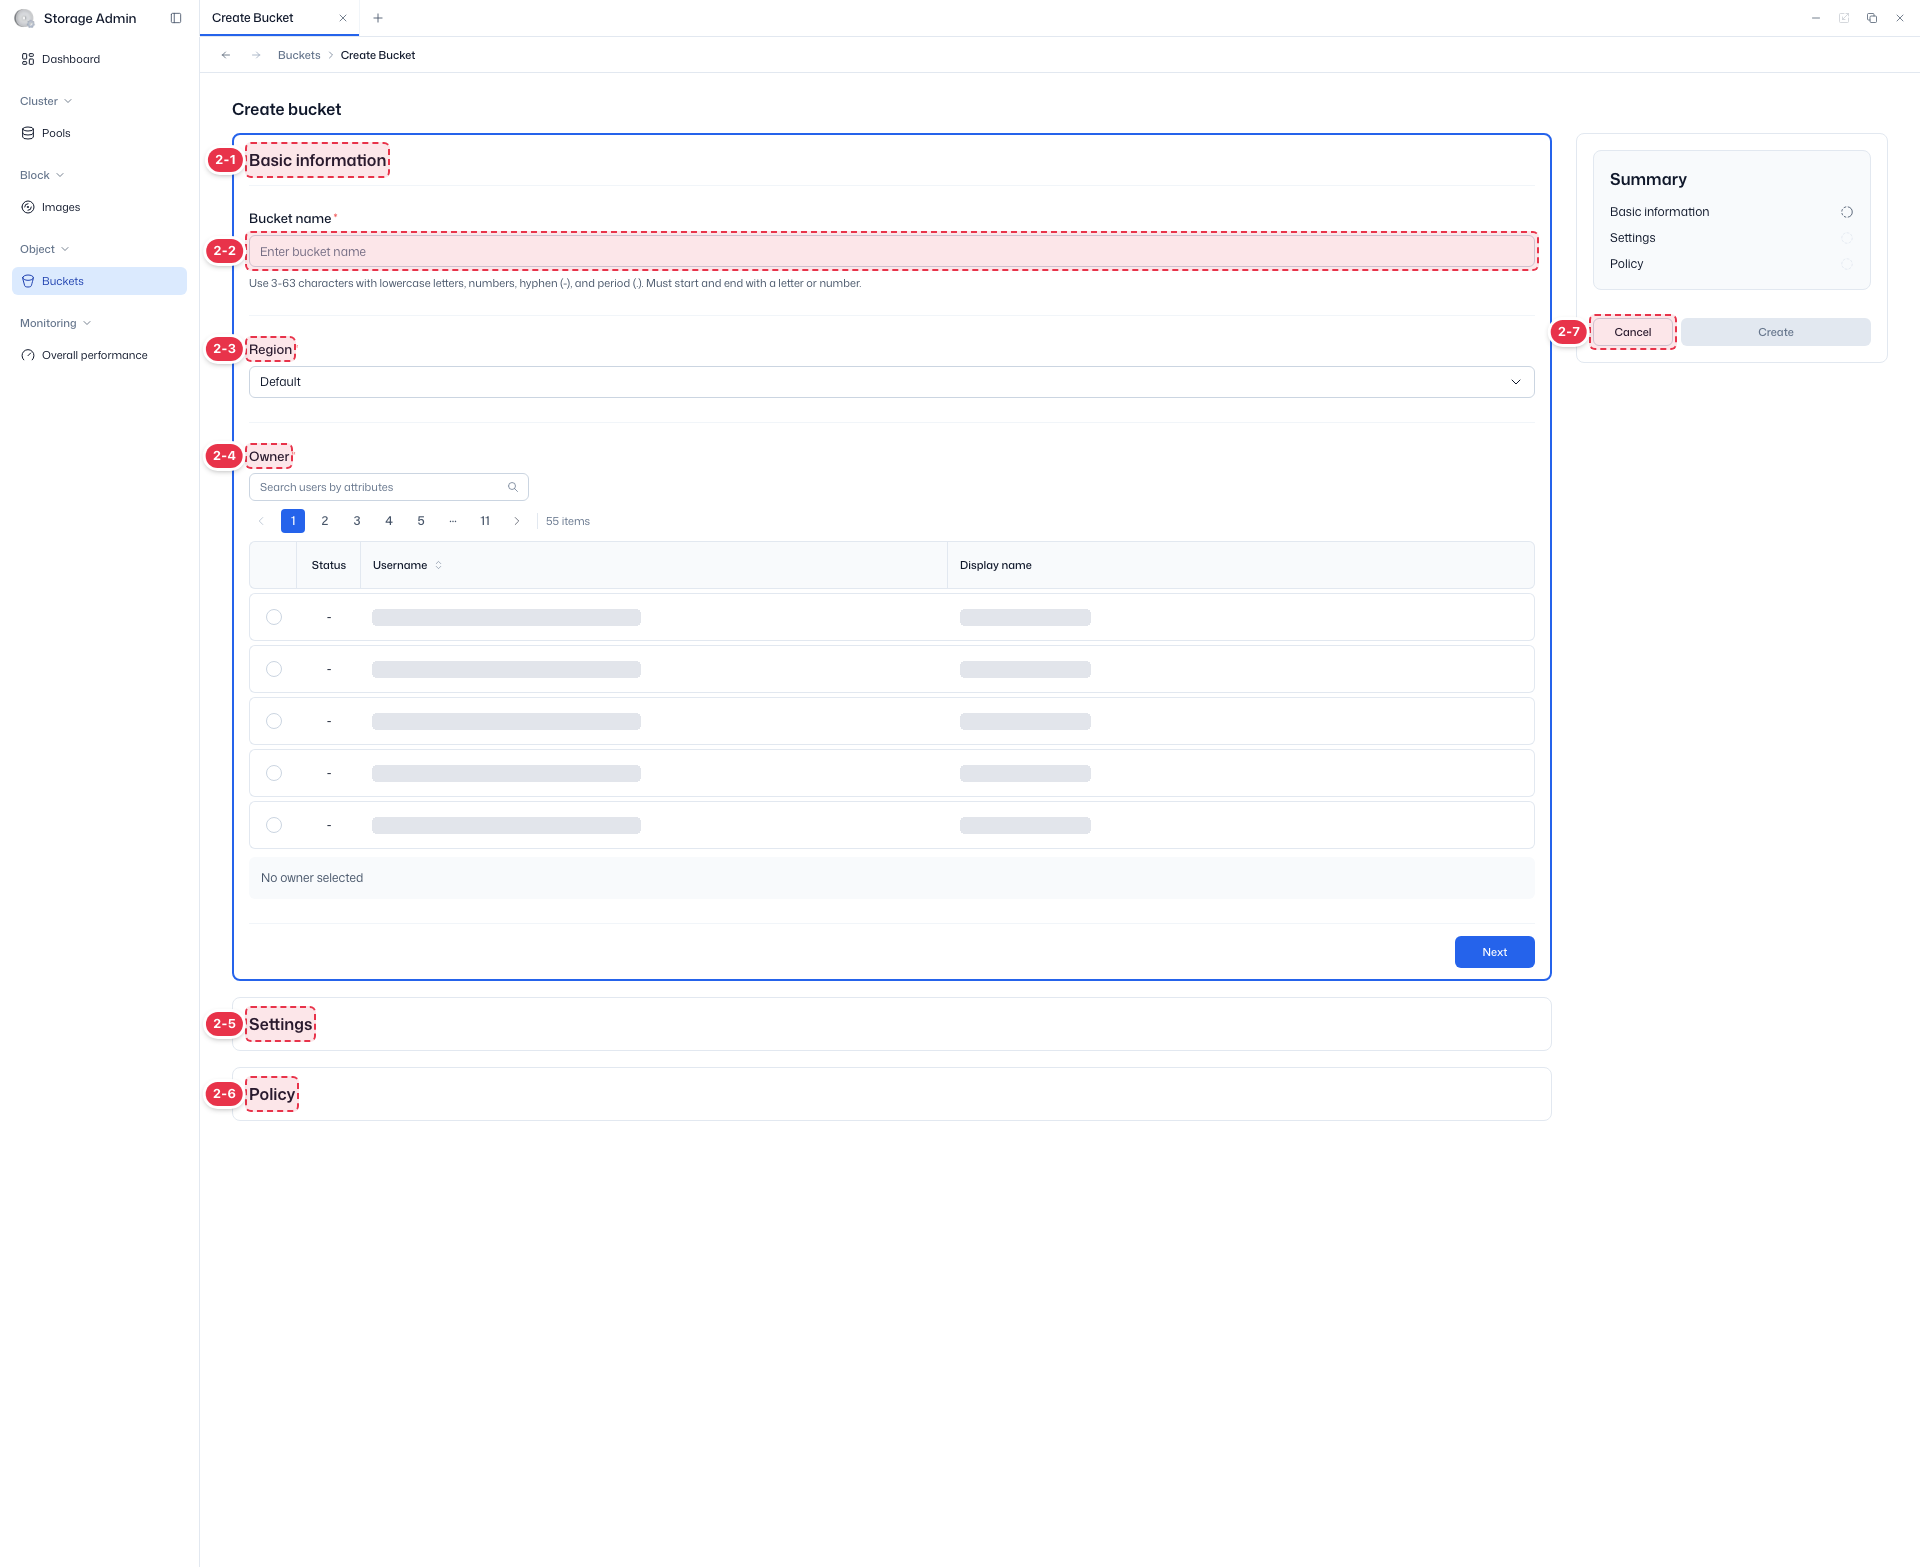Image resolution: width=1920 pixels, height=1567 pixels.
Task: Open Overall performance monitoring page
Action: click(x=99, y=355)
